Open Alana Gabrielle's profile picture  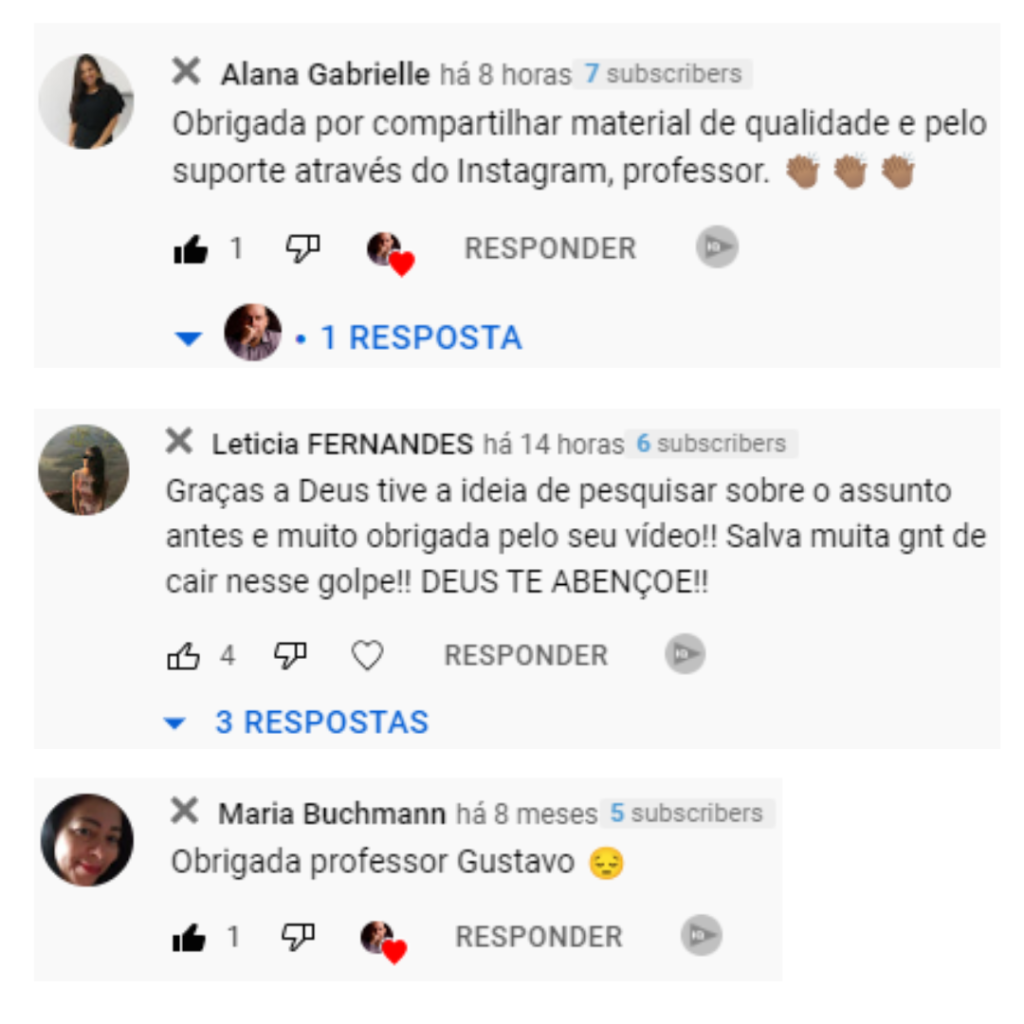(86, 101)
